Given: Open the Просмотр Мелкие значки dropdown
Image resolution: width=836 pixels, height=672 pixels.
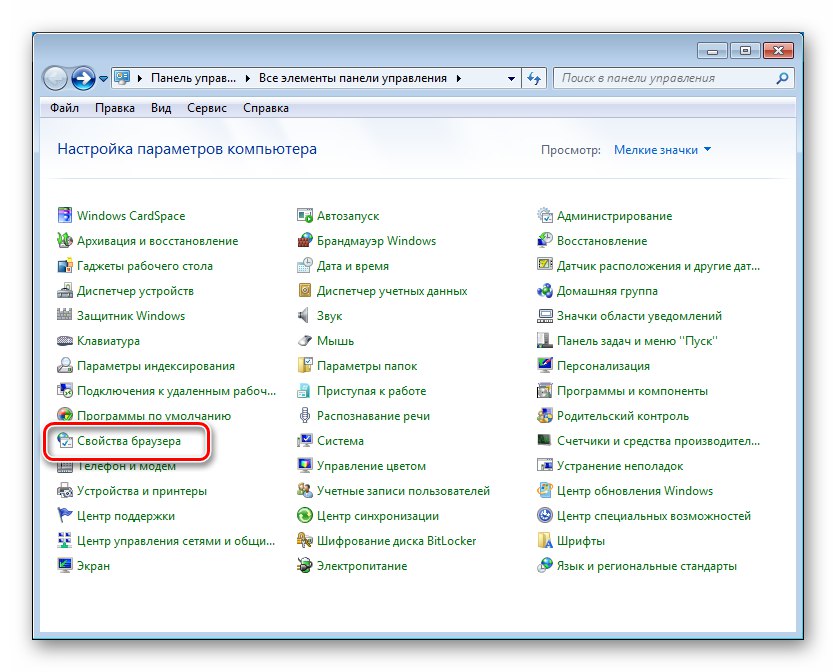Looking at the screenshot, I should [662, 150].
